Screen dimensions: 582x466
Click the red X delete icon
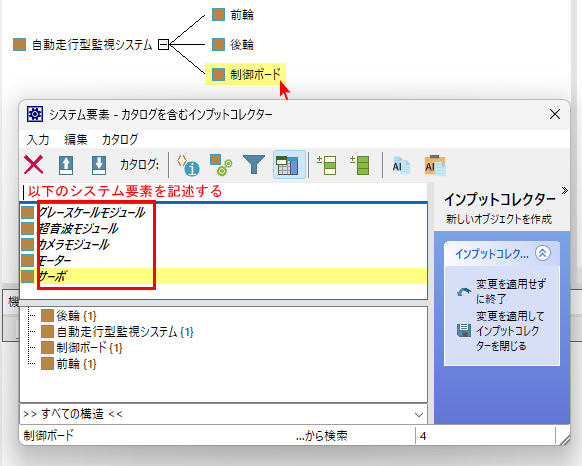point(34,164)
